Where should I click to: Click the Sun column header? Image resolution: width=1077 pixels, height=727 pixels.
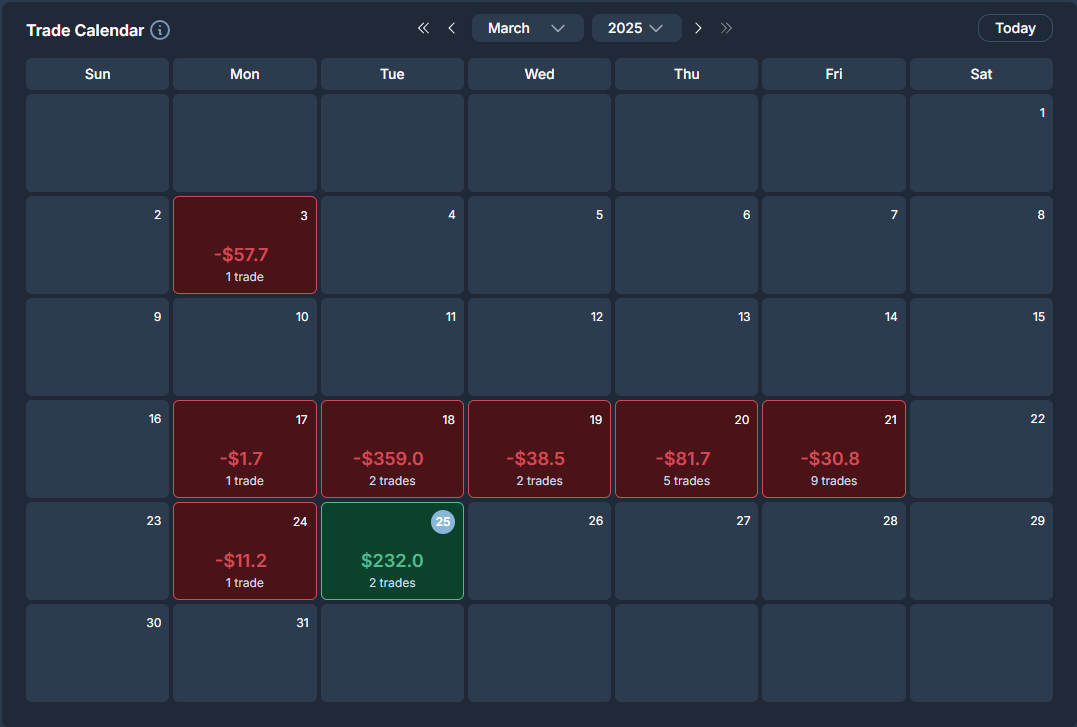click(x=98, y=74)
